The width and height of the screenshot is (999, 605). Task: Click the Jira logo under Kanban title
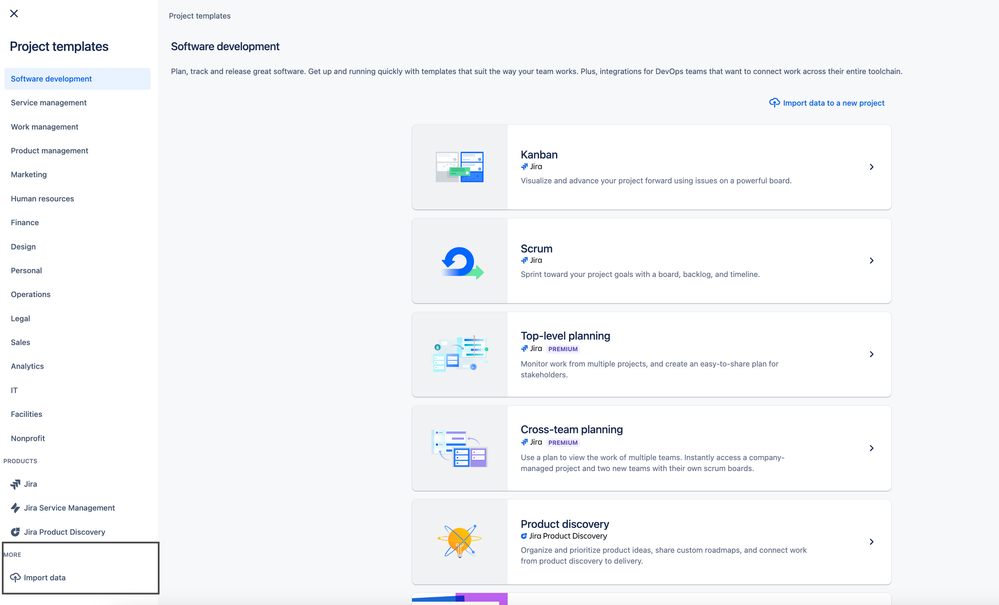pos(531,167)
